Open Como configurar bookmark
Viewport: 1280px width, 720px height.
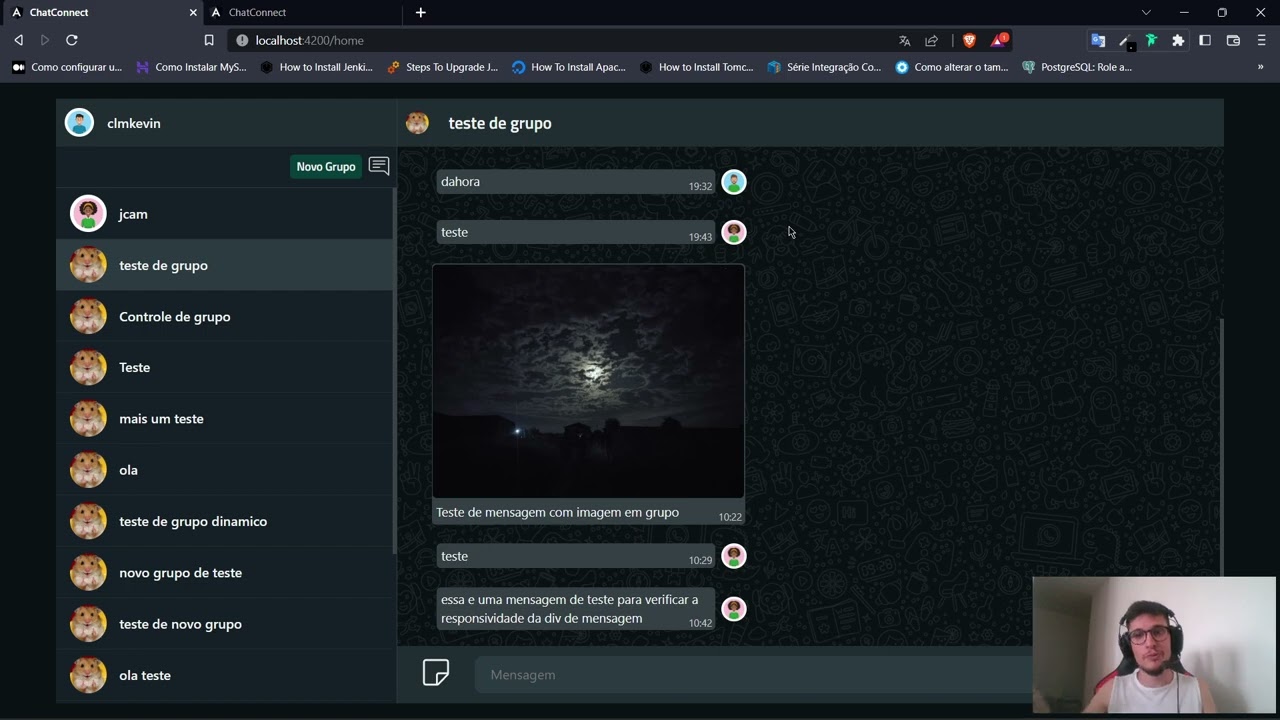pyautogui.click(x=67, y=67)
